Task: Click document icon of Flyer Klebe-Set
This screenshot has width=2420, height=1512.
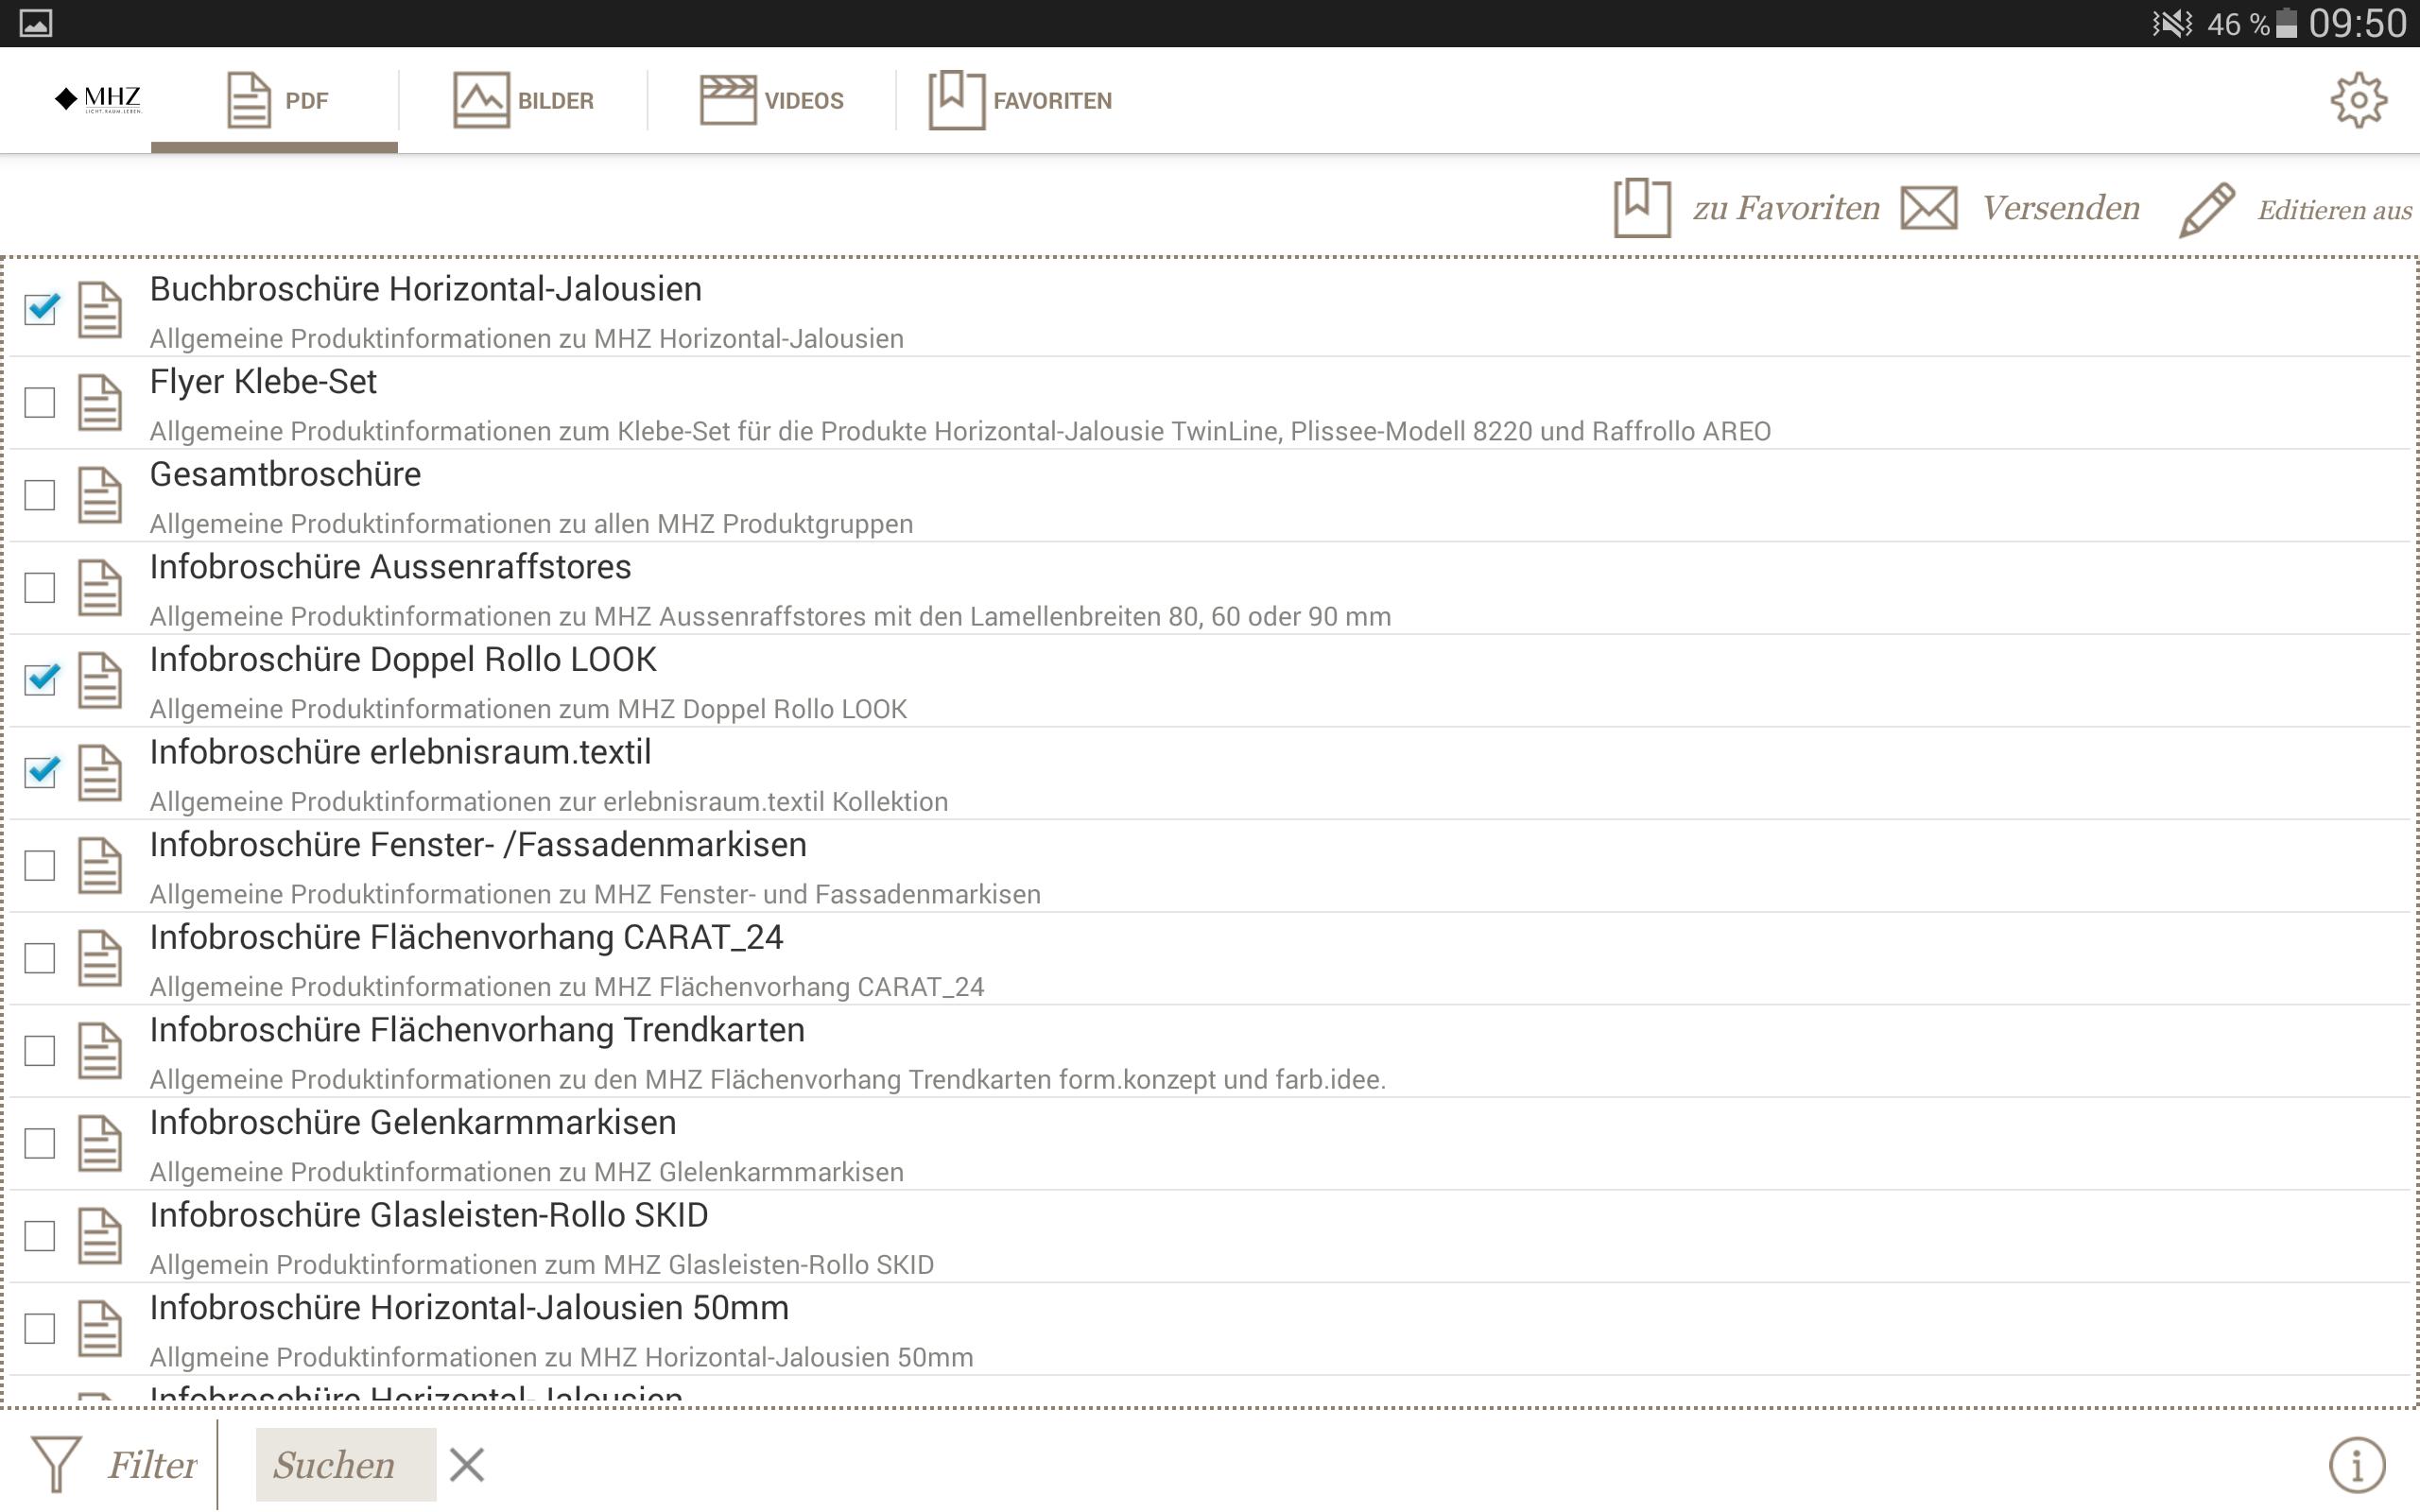Action: pyautogui.click(x=100, y=403)
